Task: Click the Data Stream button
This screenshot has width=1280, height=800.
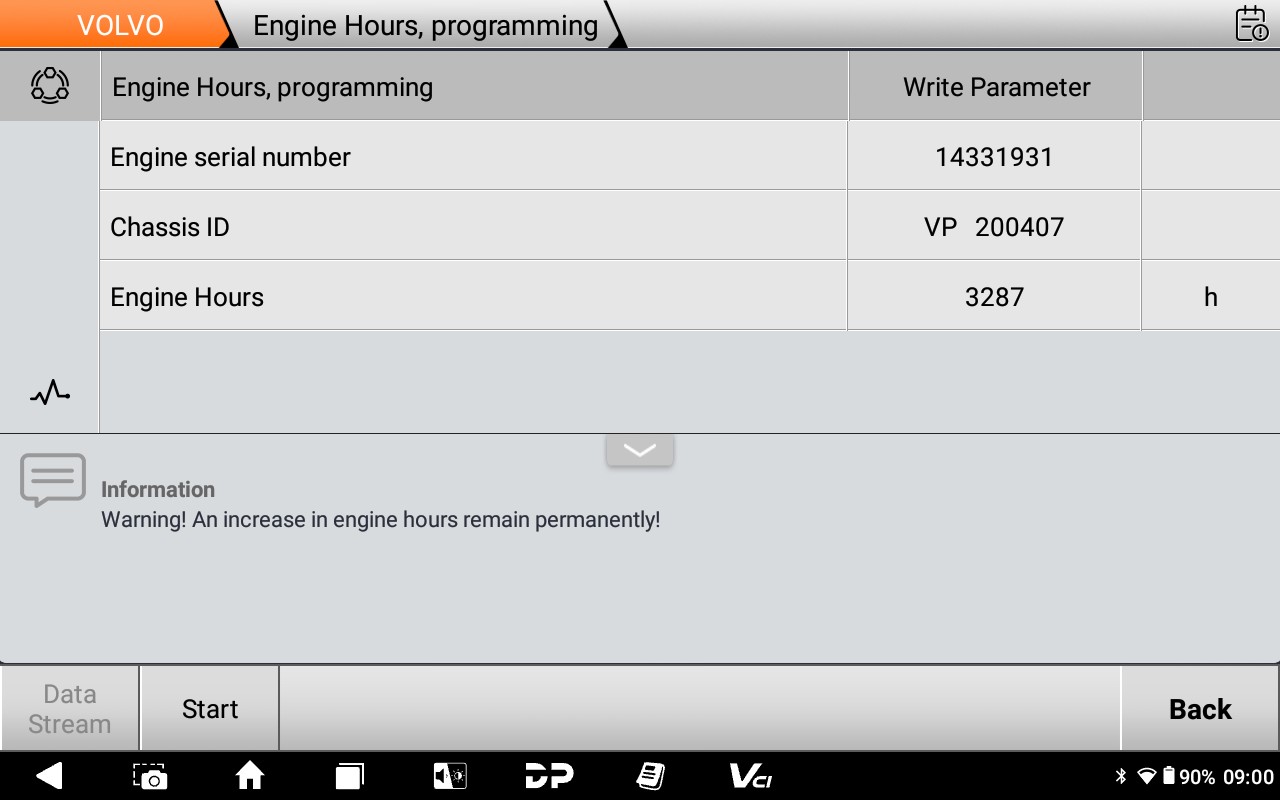Action: (69, 709)
